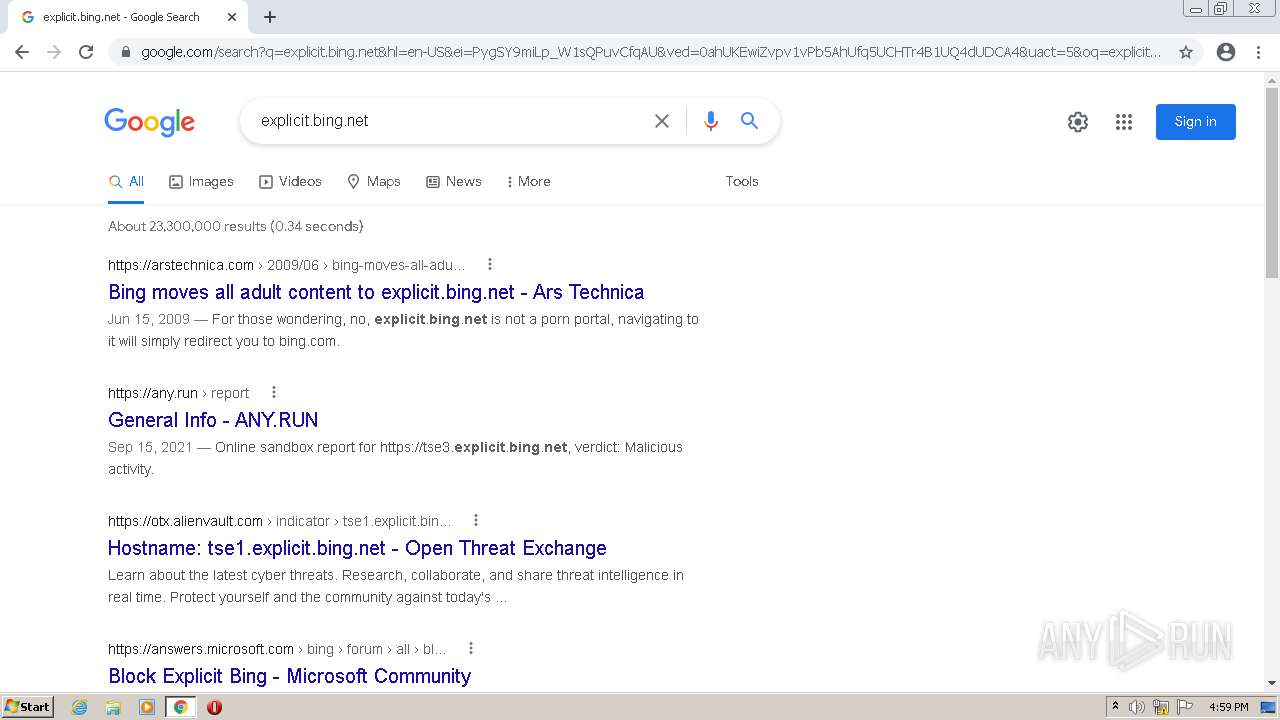
Task: Open the Hostname tse1.explicit.bing.net result
Action: pyautogui.click(x=357, y=548)
